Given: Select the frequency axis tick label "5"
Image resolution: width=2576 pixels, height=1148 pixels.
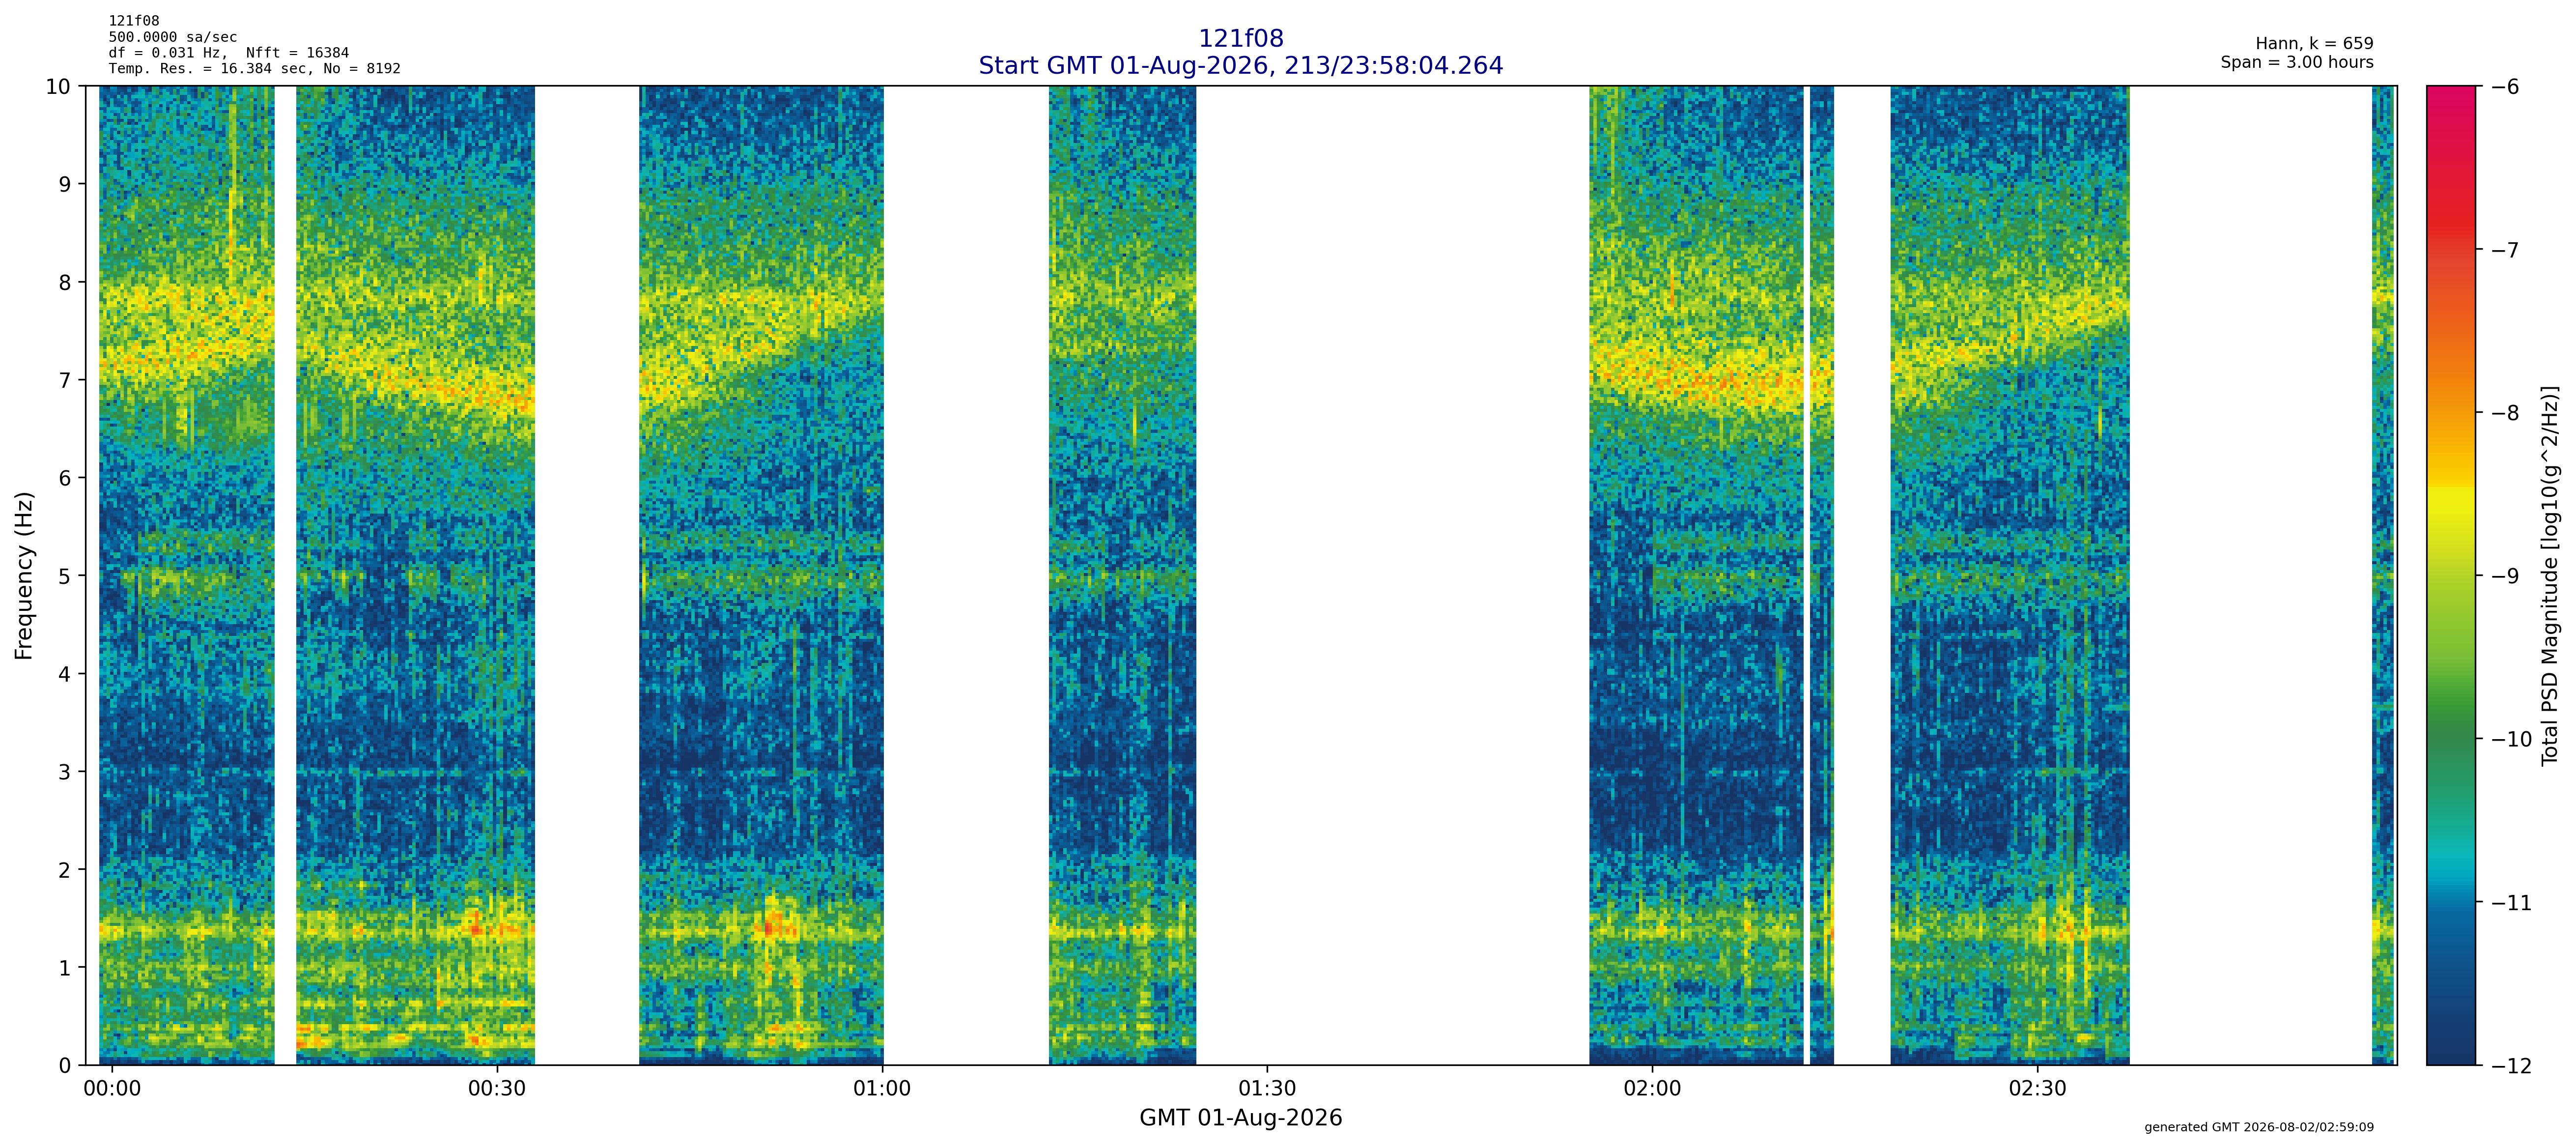Looking at the screenshot, I should (65, 576).
